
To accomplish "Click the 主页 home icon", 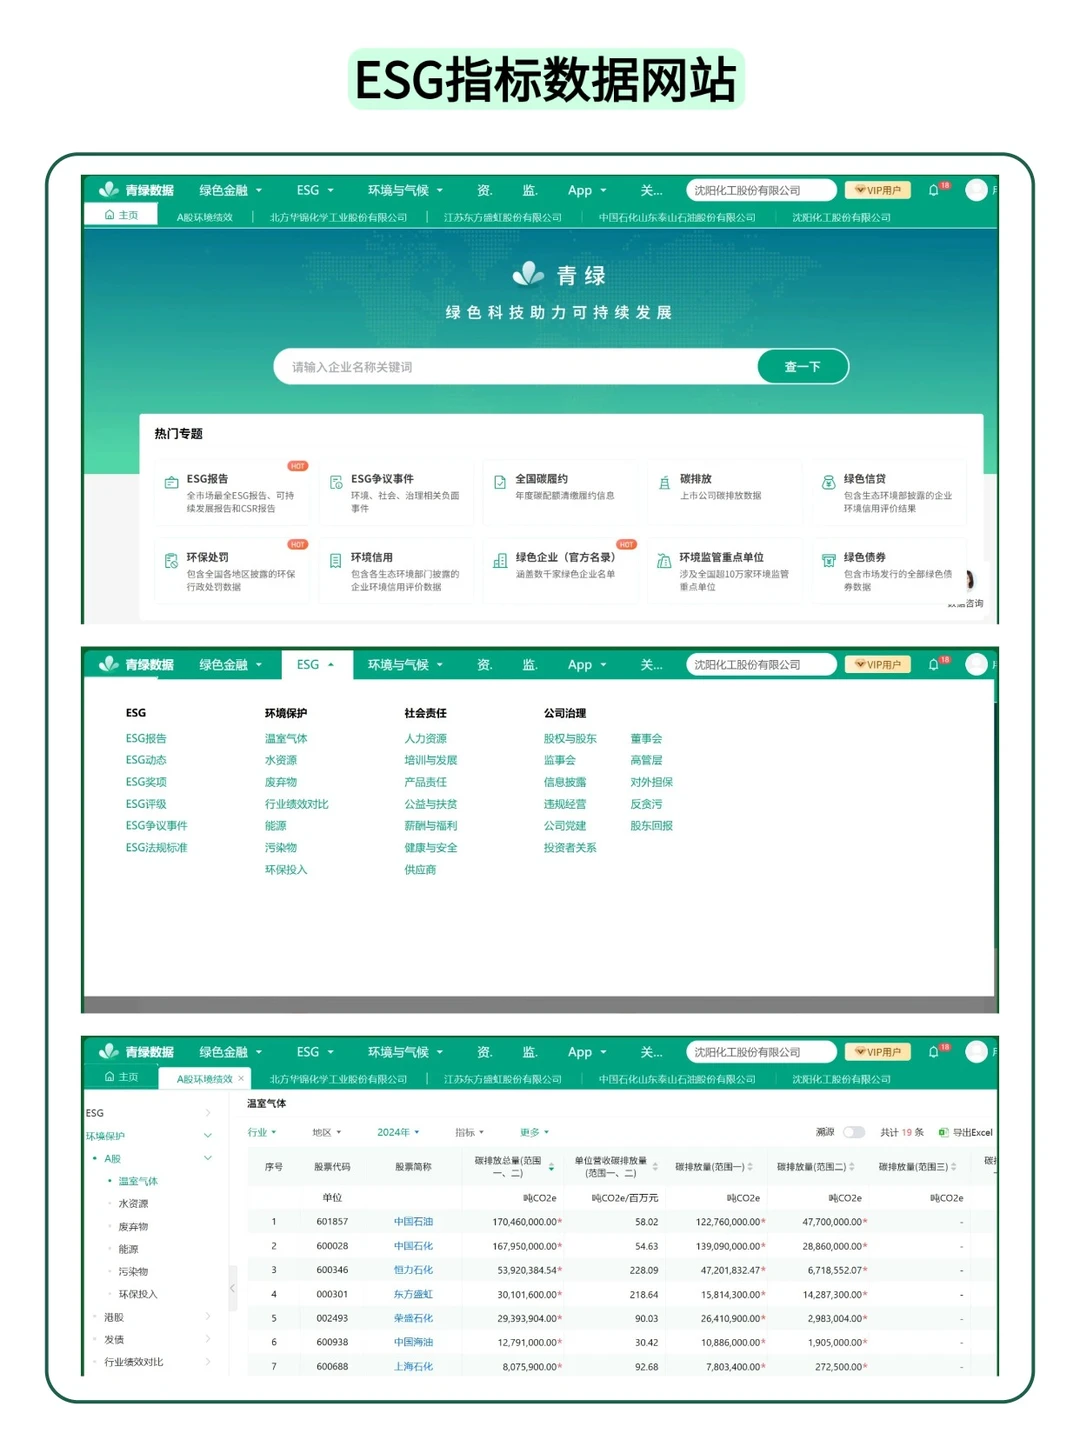I will pos(109,214).
